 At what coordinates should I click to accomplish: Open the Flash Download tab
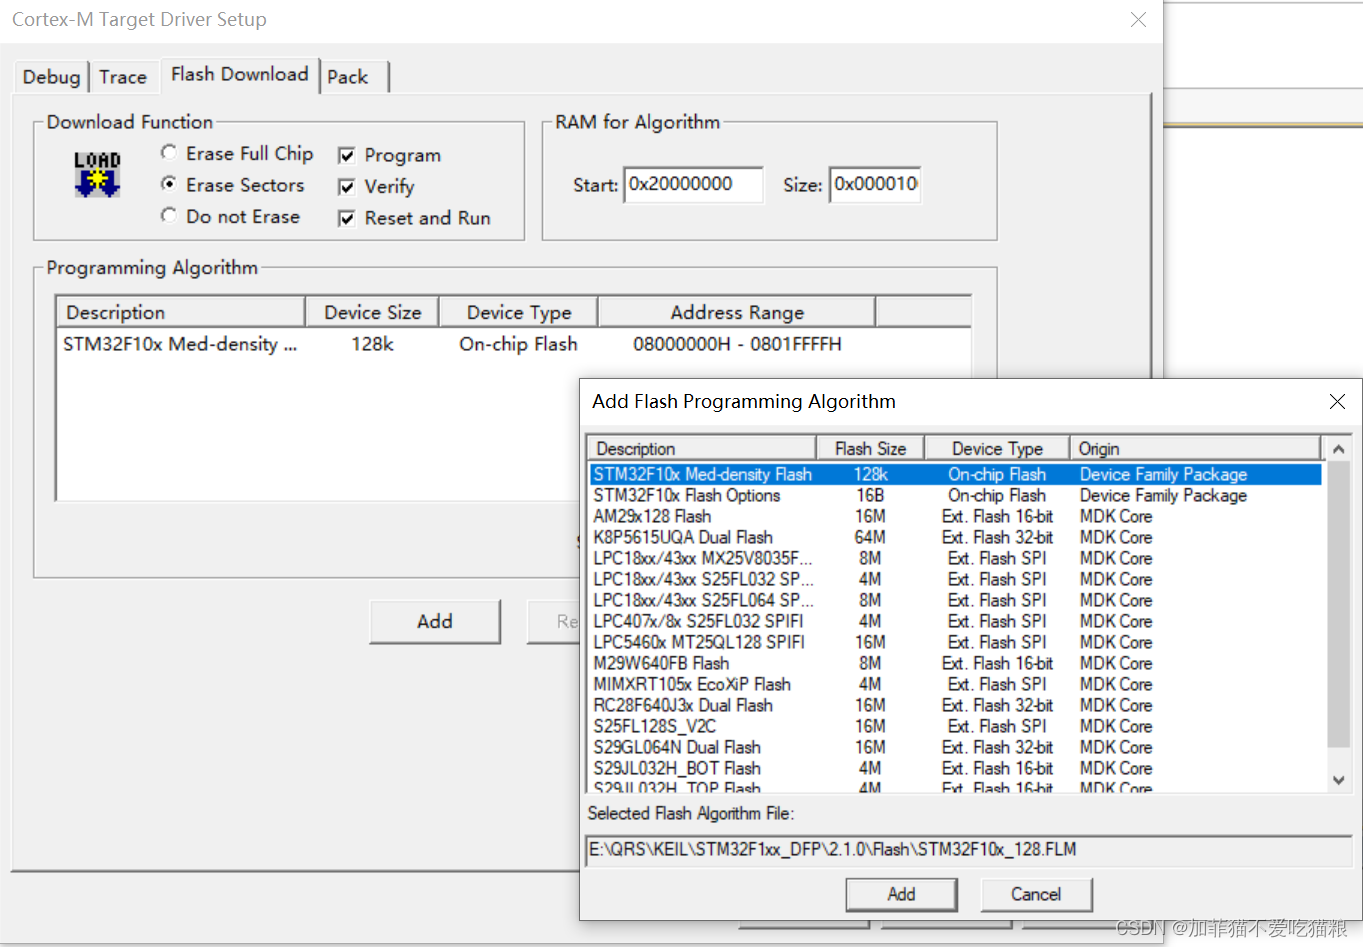[239, 74]
